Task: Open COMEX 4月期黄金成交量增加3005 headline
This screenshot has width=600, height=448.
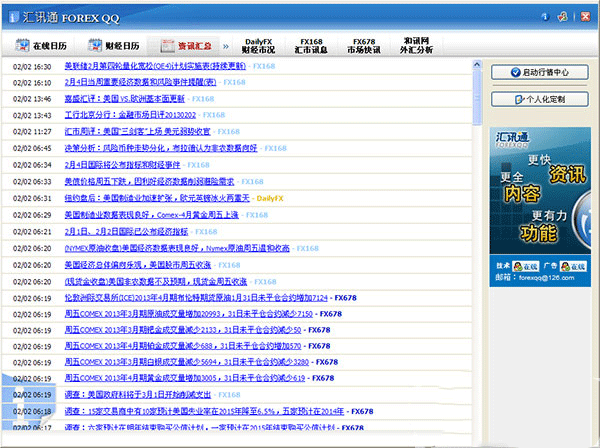Action: [185, 378]
